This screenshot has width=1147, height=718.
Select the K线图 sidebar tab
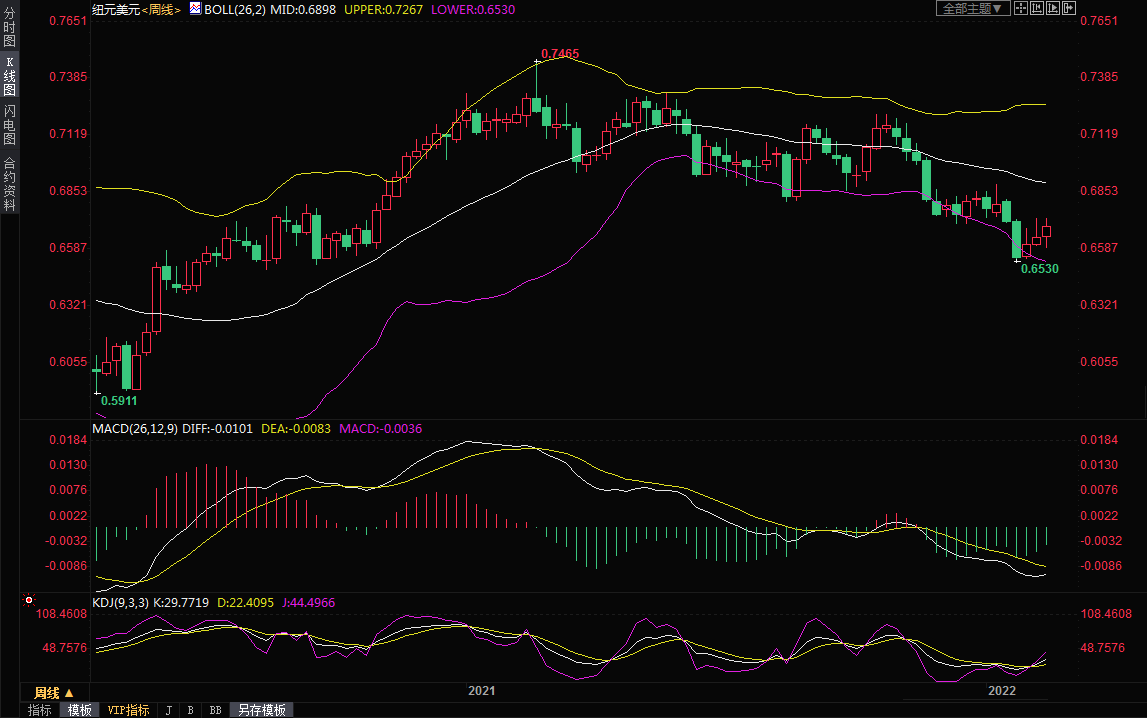9,76
